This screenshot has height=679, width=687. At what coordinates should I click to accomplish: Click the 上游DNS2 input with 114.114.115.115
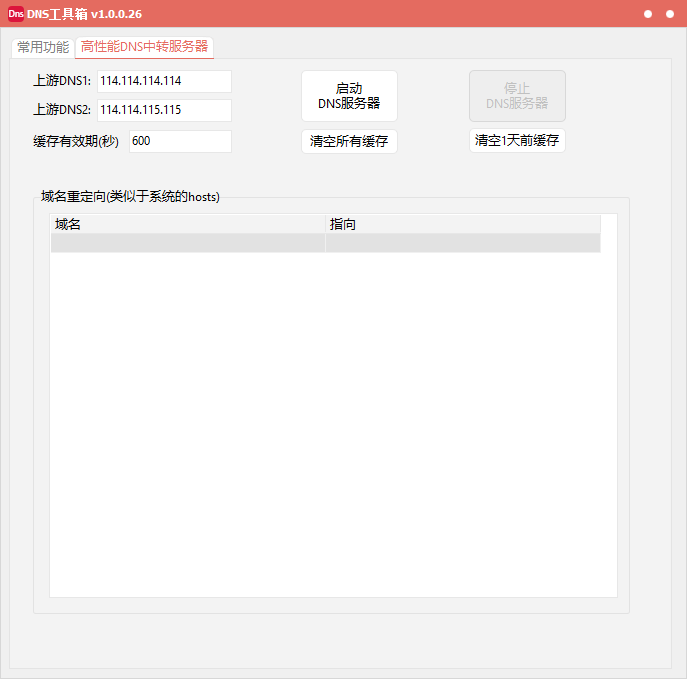point(164,110)
